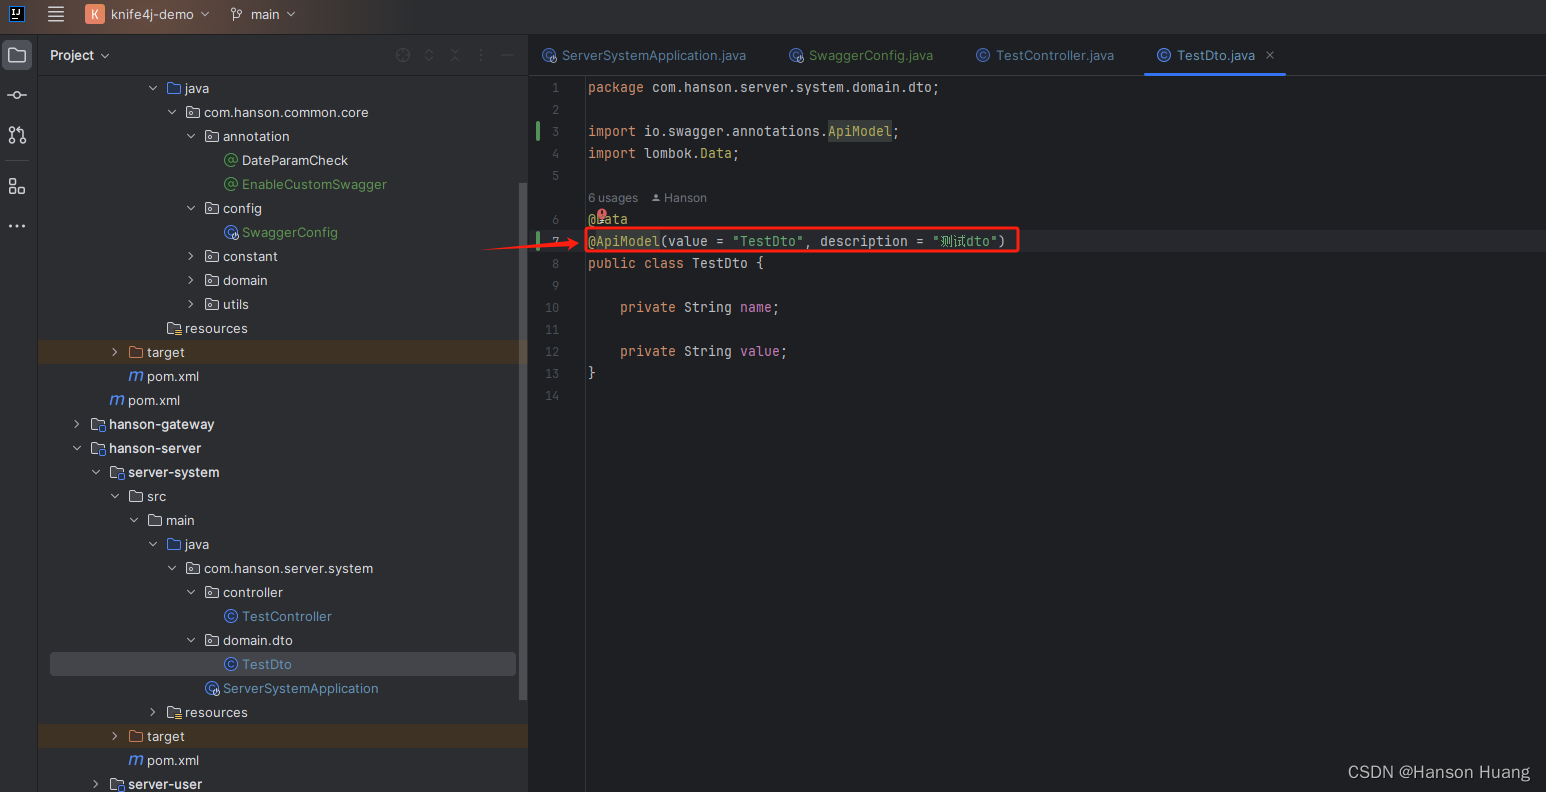Image resolution: width=1546 pixels, height=792 pixels.
Task: Select com.hanson.common.core package
Action: (x=286, y=112)
